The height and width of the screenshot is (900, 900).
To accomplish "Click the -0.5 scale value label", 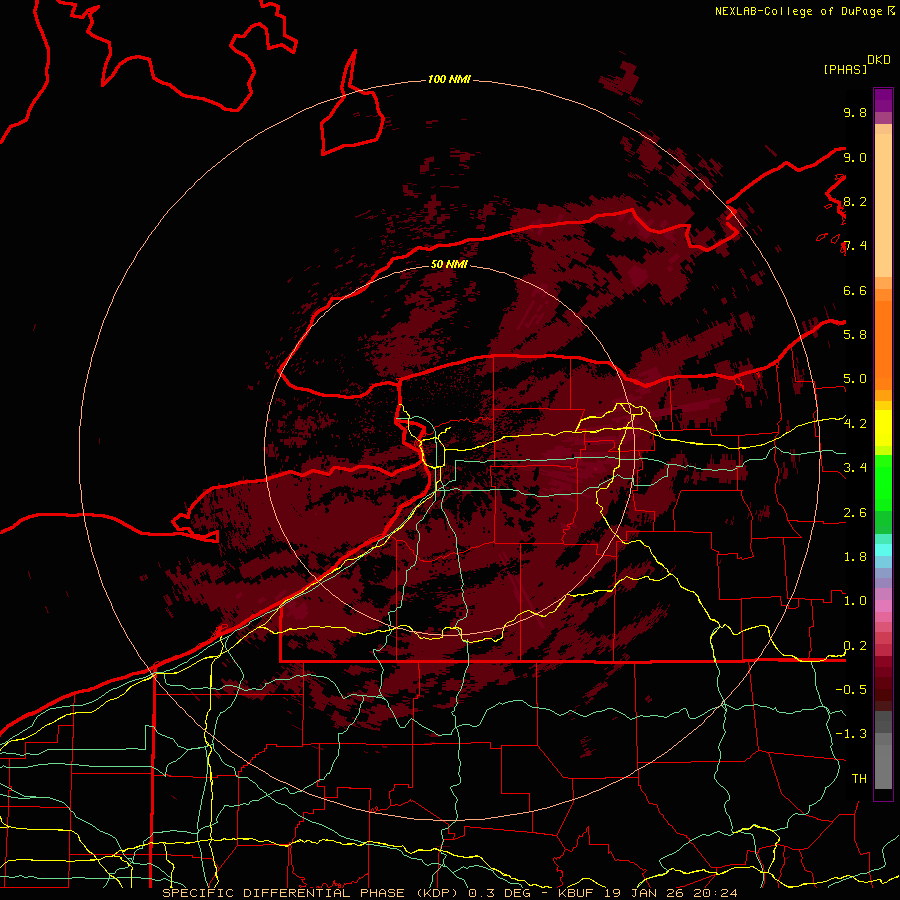I will pyautogui.click(x=851, y=690).
